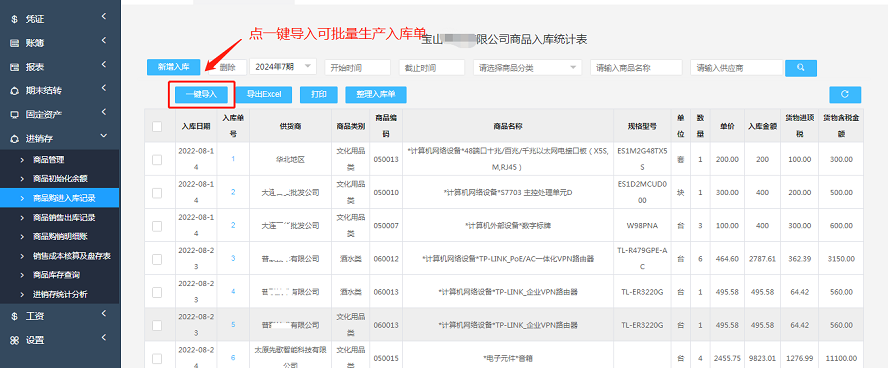Expand 账簿 using its chevron
This screenshot has height=368, width=888.
pyautogui.click(x=104, y=41)
